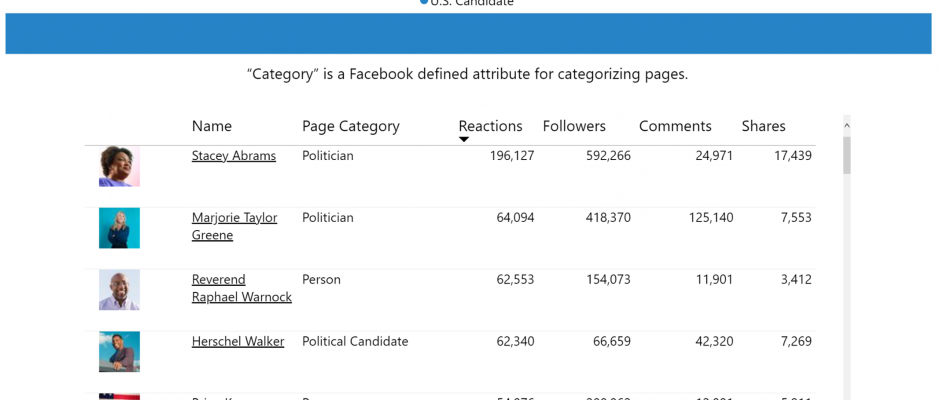Viewport: 940px width, 400px height.
Task: Sort table by Reactions column header
Action: point(490,126)
